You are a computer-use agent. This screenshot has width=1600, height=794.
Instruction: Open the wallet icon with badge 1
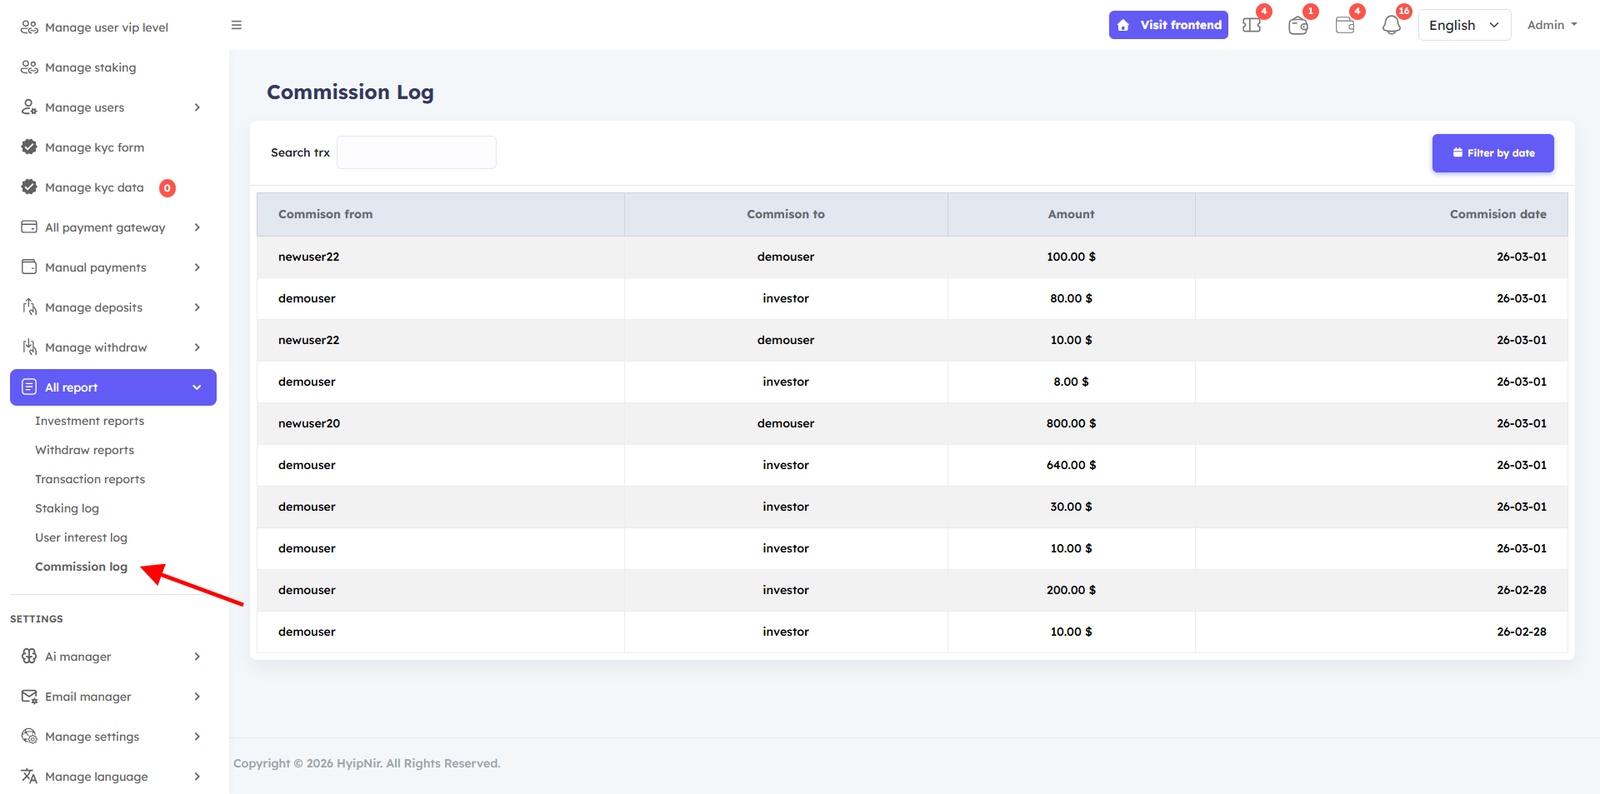point(1298,25)
